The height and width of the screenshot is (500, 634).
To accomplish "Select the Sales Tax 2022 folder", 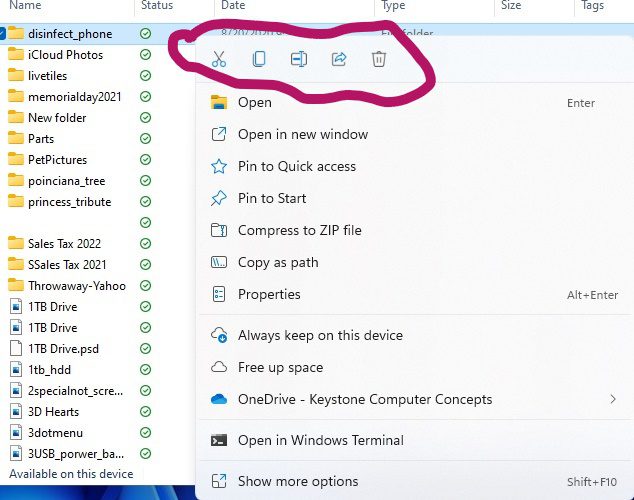I will pos(64,244).
